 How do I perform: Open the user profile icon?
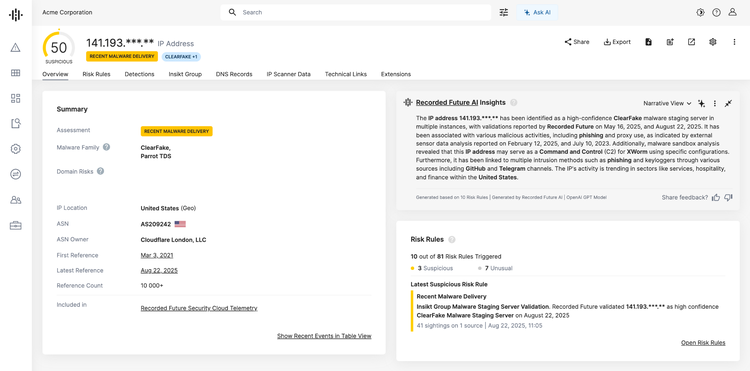tap(732, 12)
